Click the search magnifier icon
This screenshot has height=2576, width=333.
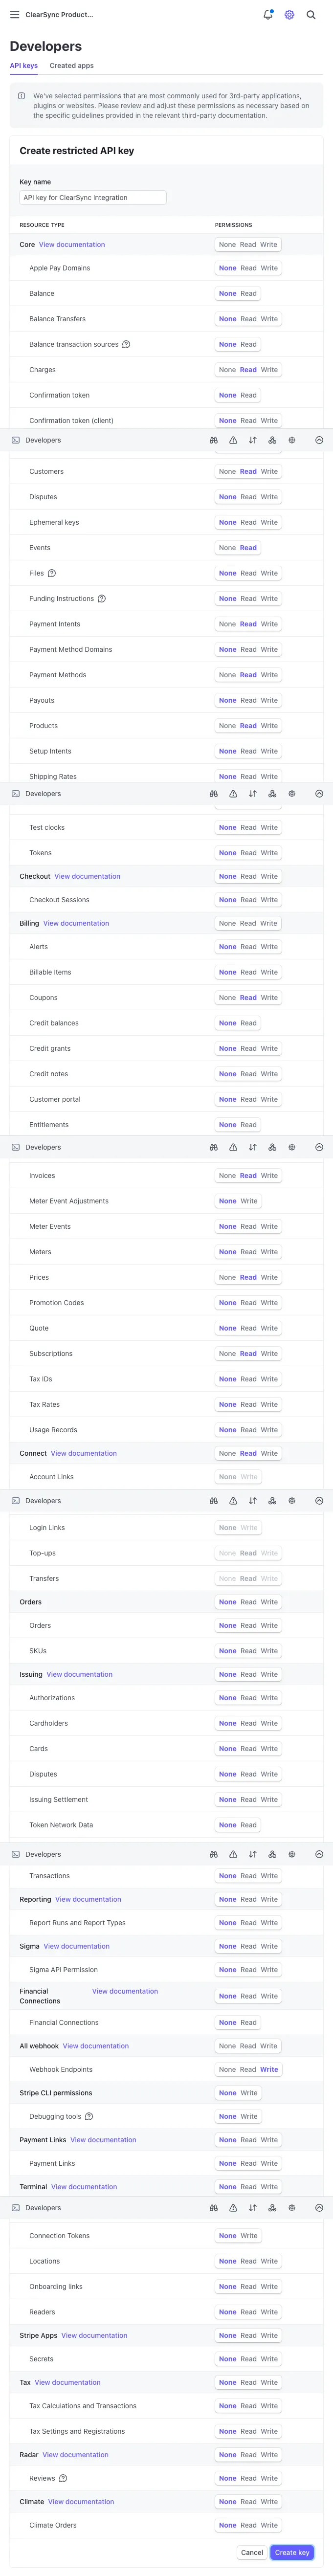(311, 15)
